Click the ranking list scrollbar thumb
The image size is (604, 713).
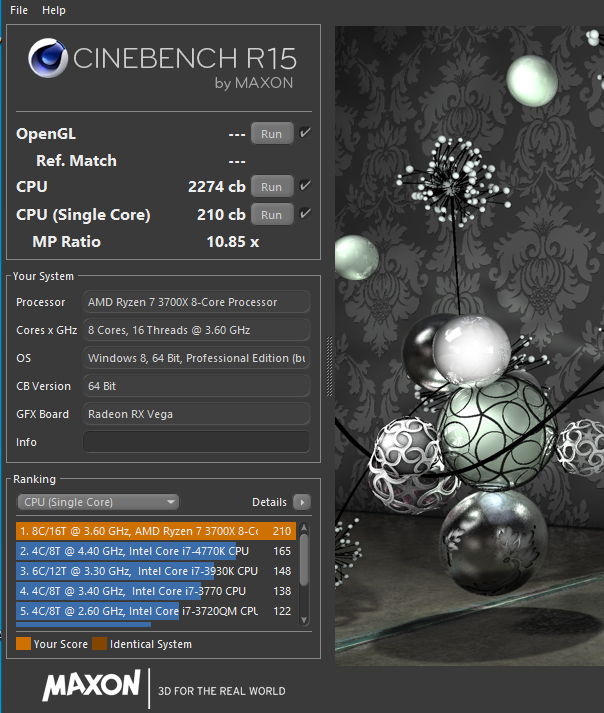click(304, 559)
